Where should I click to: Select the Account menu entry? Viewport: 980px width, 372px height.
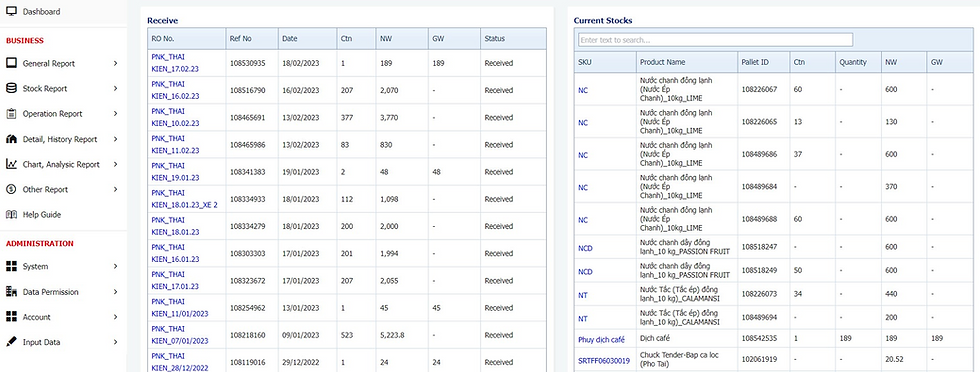tap(63, 317)
